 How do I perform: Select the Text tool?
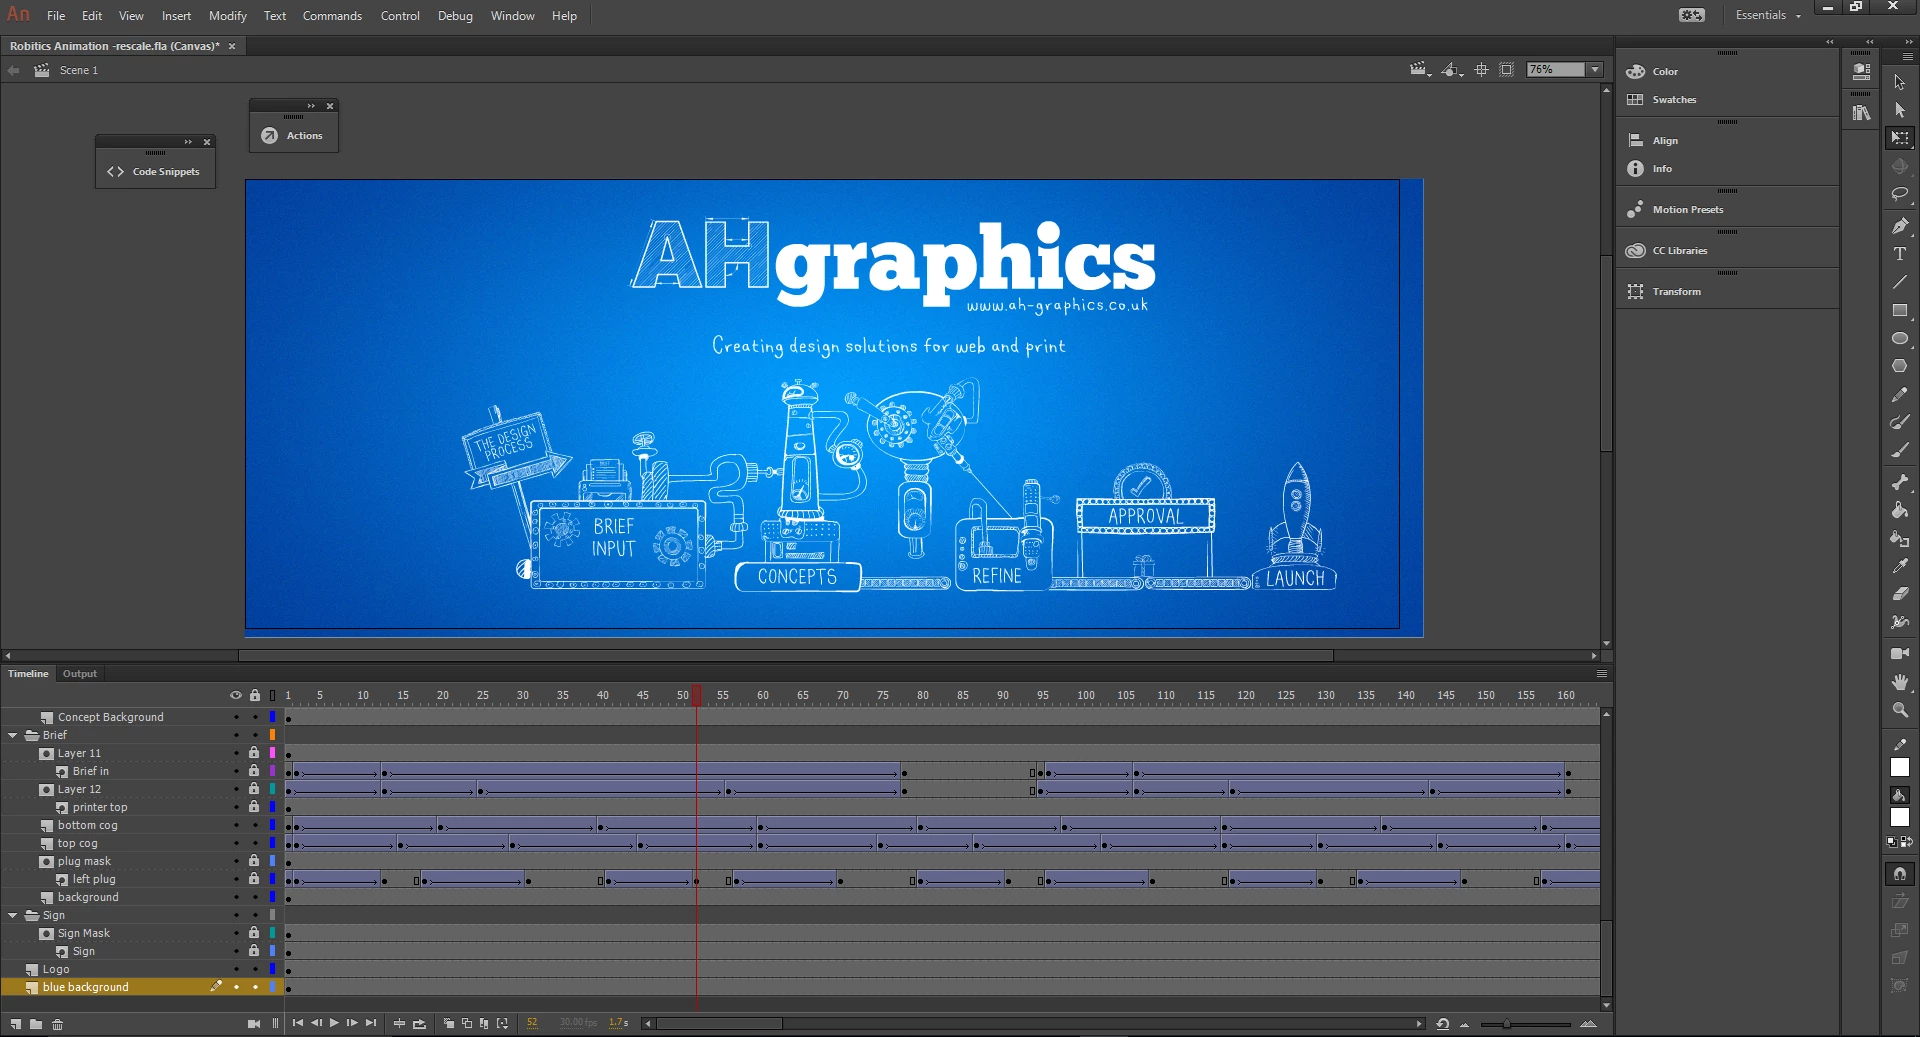click(1900, 254)
